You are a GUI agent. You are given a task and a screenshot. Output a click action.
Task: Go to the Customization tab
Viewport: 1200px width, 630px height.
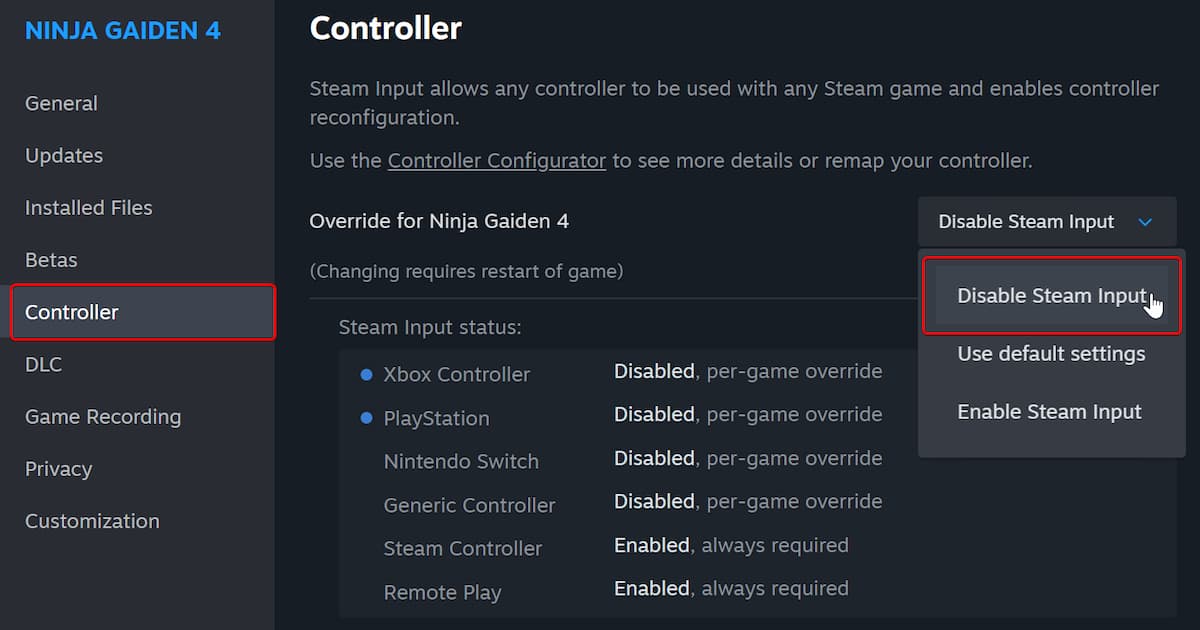tap(92, 521)
